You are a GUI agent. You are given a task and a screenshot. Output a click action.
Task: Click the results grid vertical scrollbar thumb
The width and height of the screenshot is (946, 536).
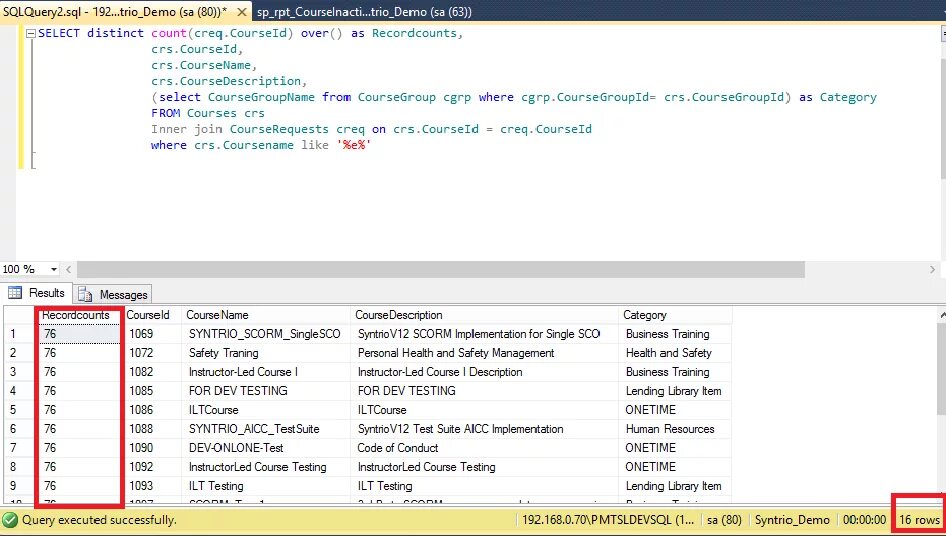942,369
